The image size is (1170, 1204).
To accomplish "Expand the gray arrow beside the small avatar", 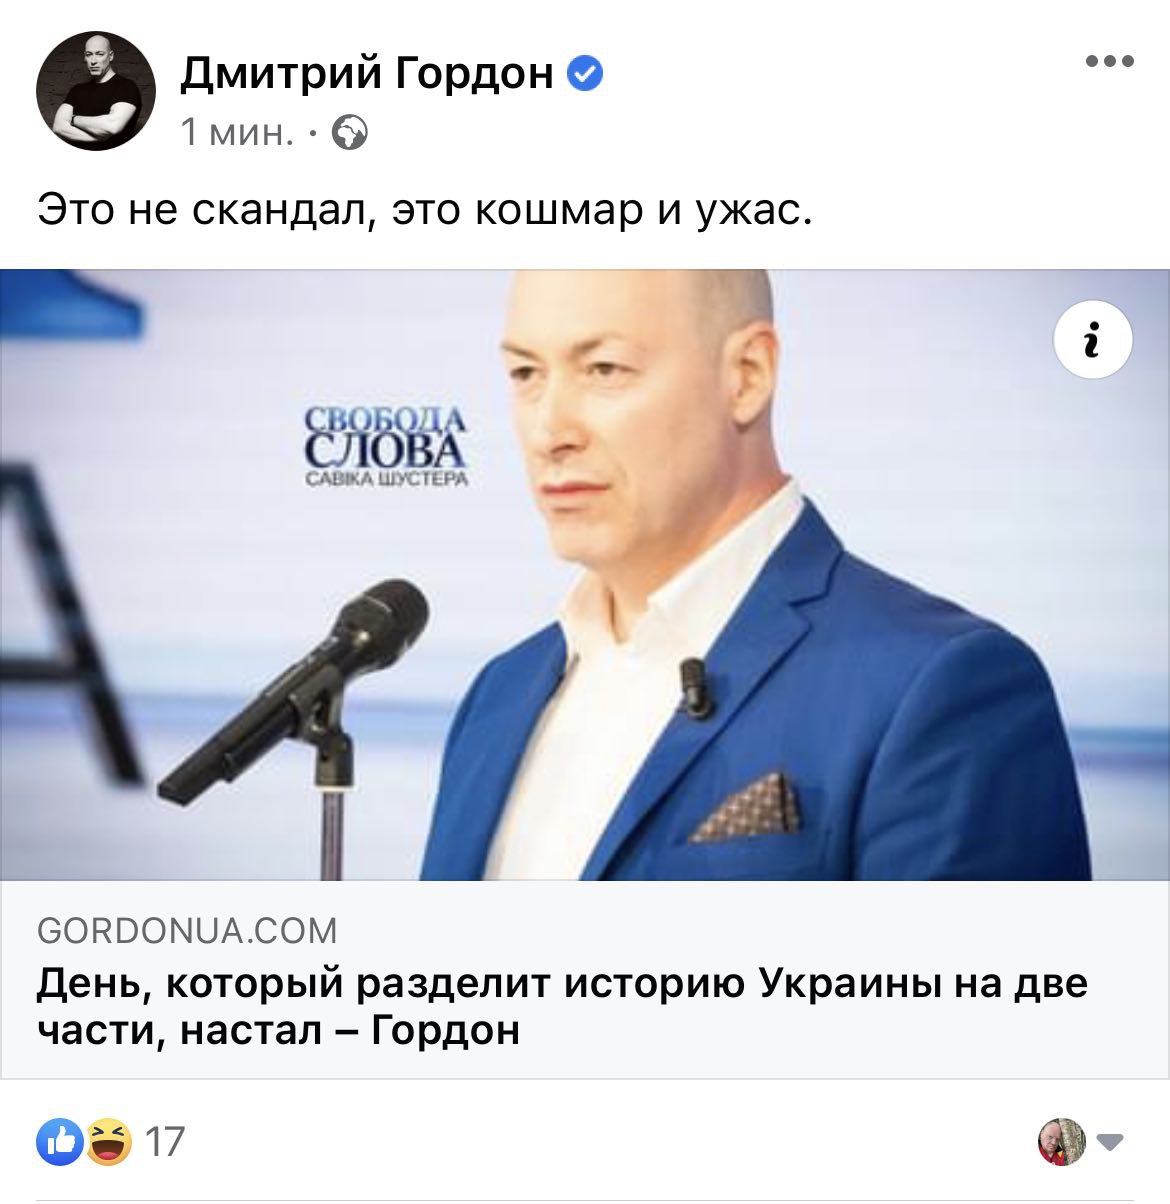I will pyautogui.click(x=1110, y=1141).
